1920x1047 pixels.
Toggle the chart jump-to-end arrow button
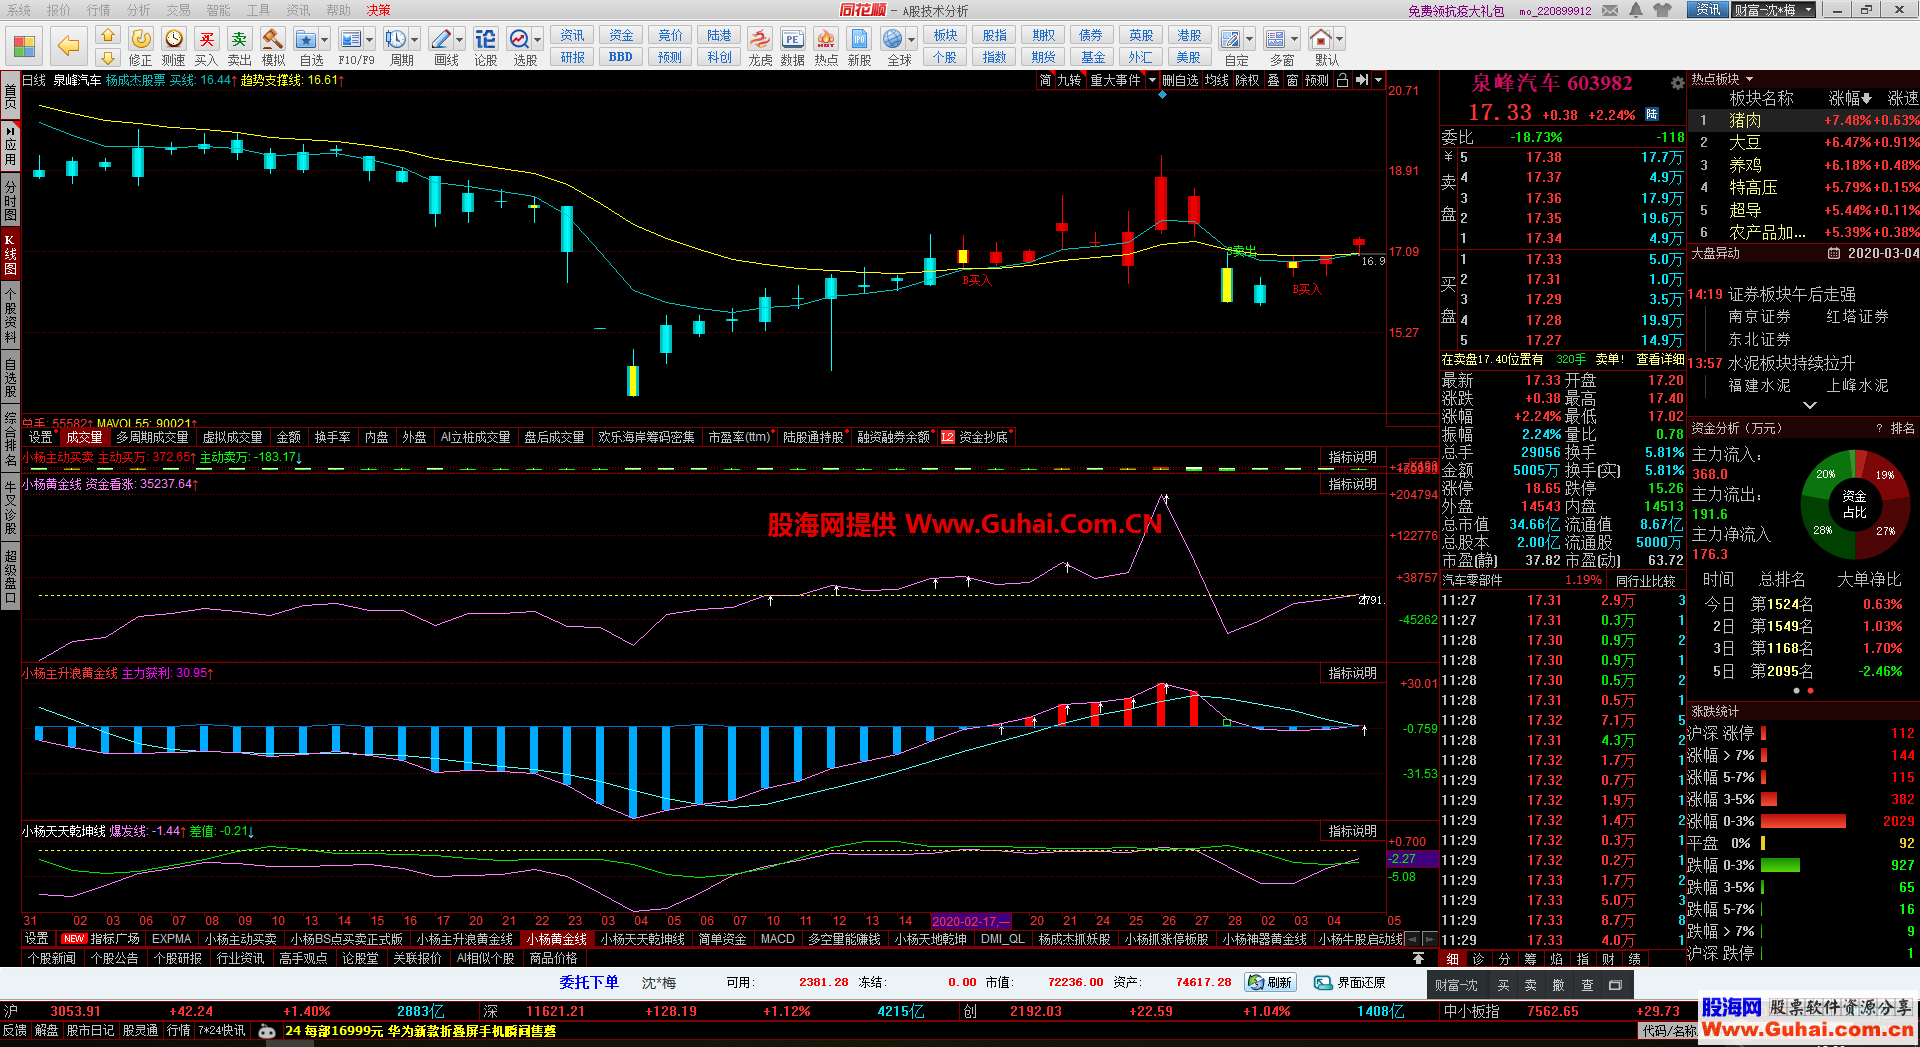coord(1362,80)
